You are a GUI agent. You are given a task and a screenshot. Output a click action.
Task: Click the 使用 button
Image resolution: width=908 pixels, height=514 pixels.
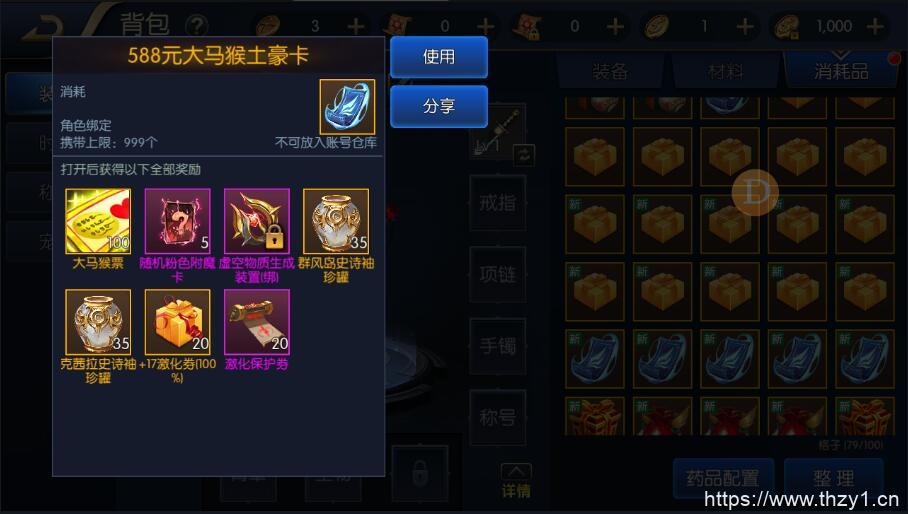tap(439, 57)
